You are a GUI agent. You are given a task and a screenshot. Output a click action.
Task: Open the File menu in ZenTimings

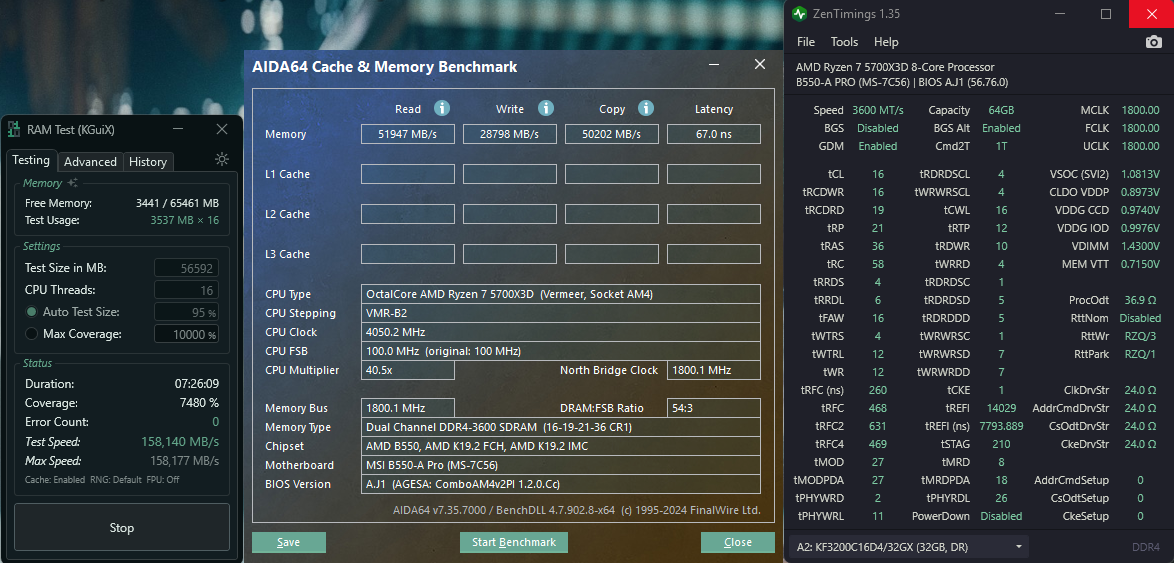(806, 42)
